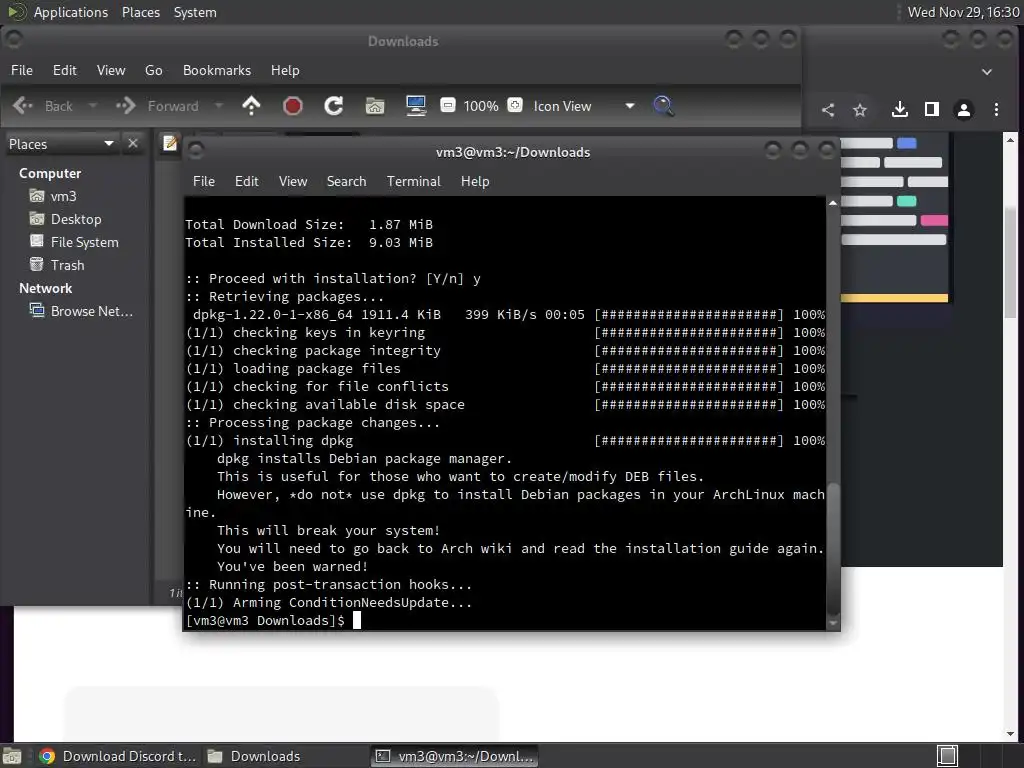Open the file manager Help menu
This screenshot has height=768, width=1024.
(285, 70)
